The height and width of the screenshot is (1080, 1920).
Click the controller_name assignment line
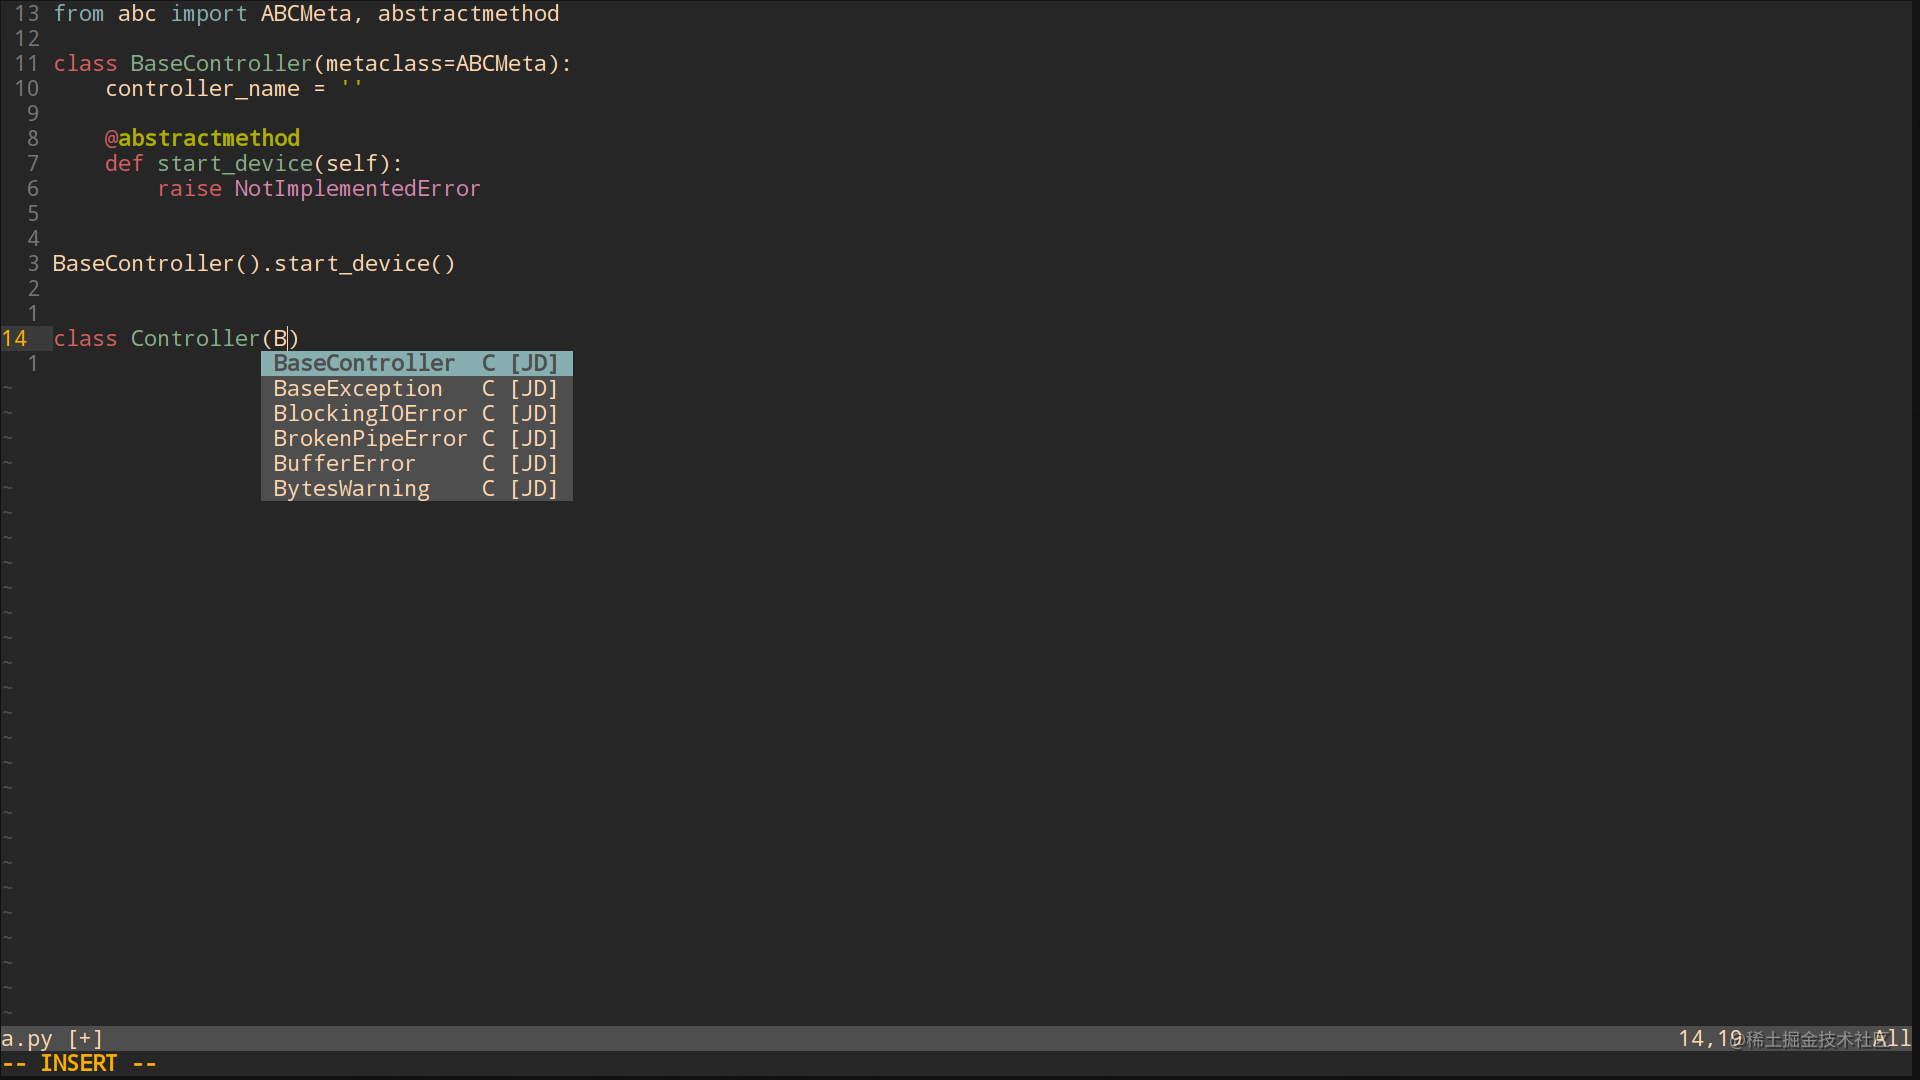pyautogui.click(x=232, y=88)
